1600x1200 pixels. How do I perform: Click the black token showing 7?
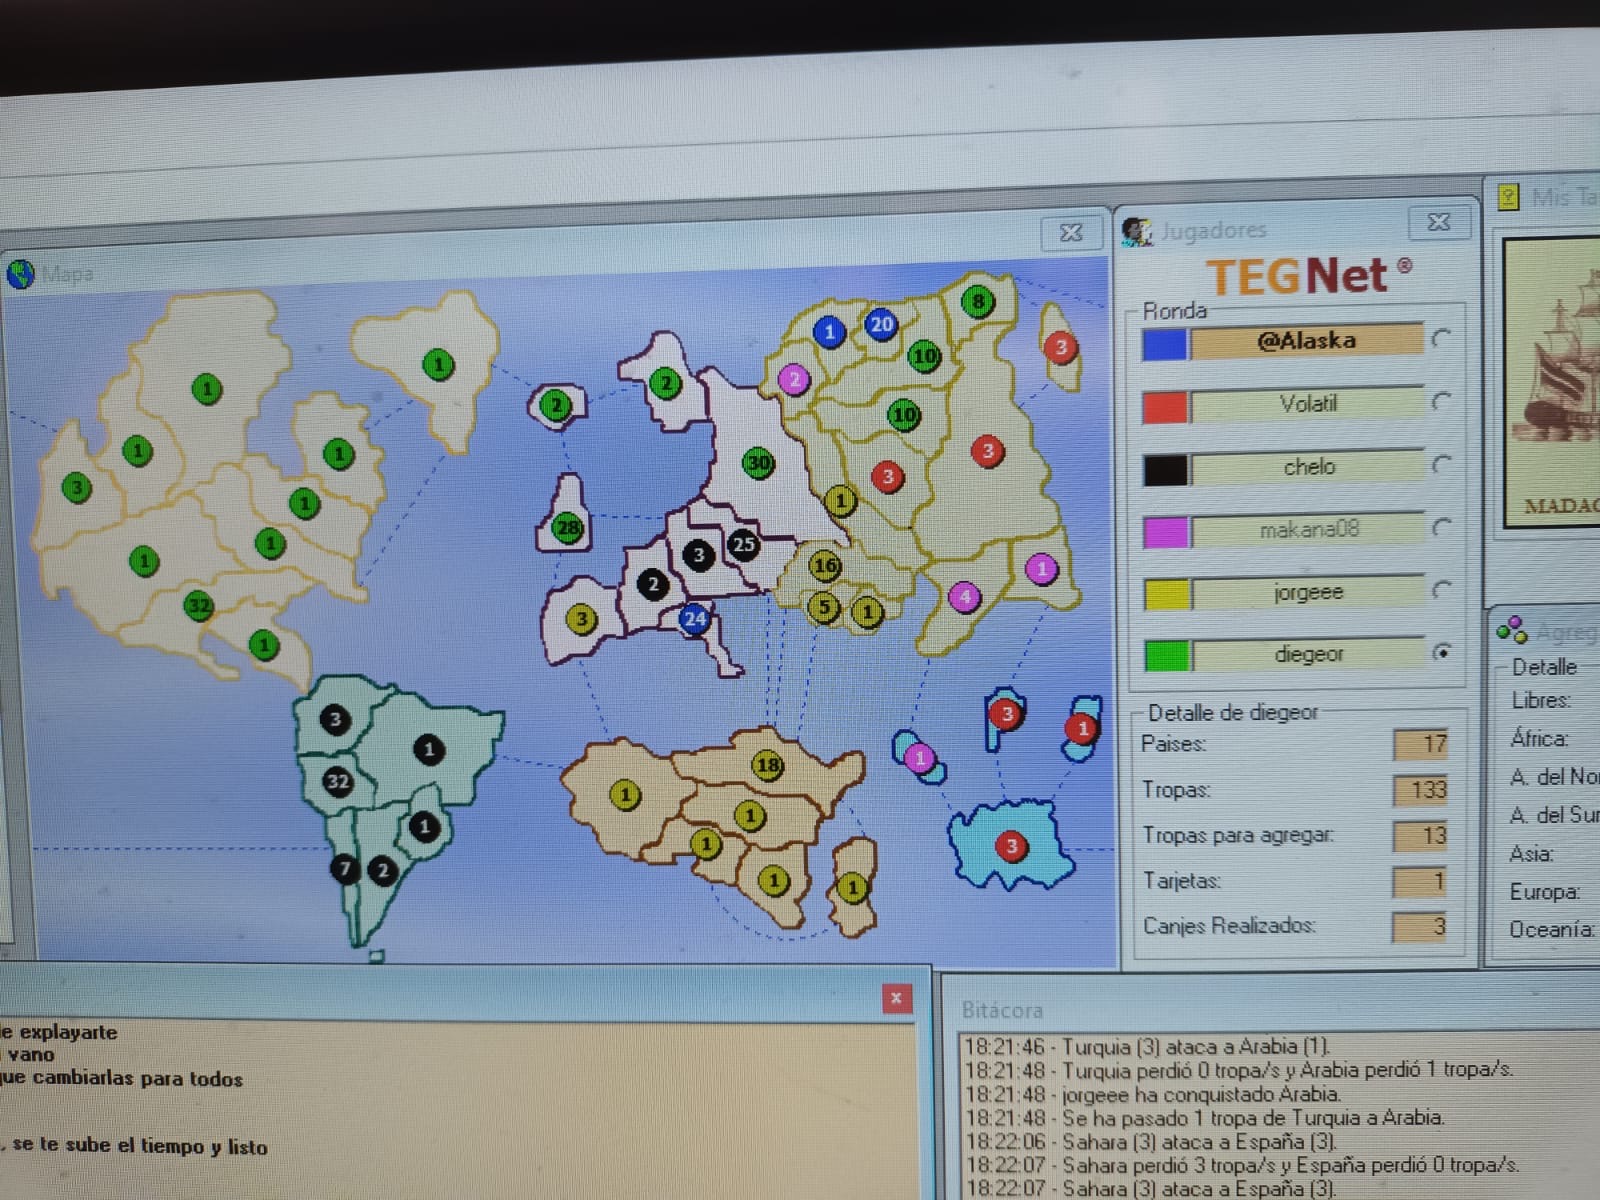345,868
